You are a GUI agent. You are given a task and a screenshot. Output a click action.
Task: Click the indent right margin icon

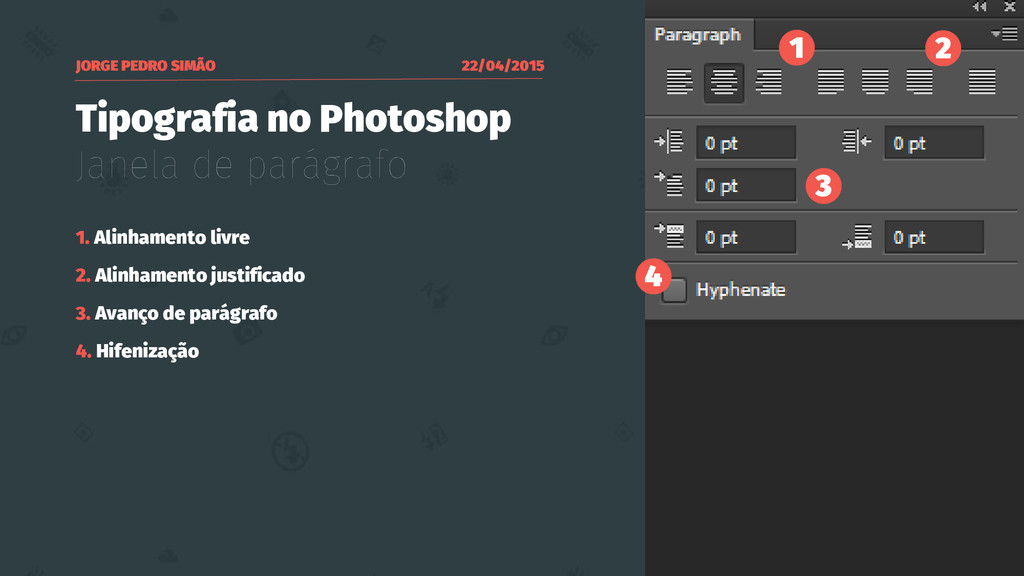click(857, 142)
